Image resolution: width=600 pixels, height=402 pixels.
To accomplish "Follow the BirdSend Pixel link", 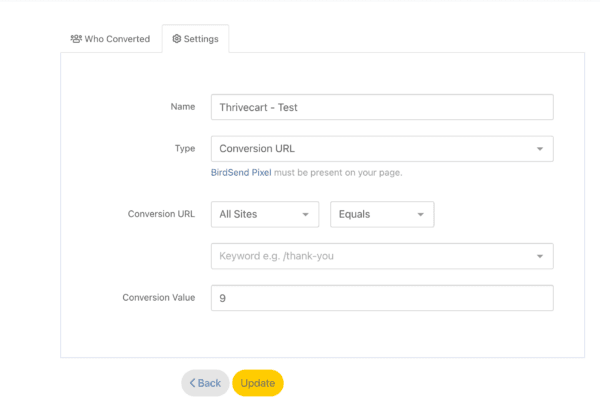I will (241, 172).
